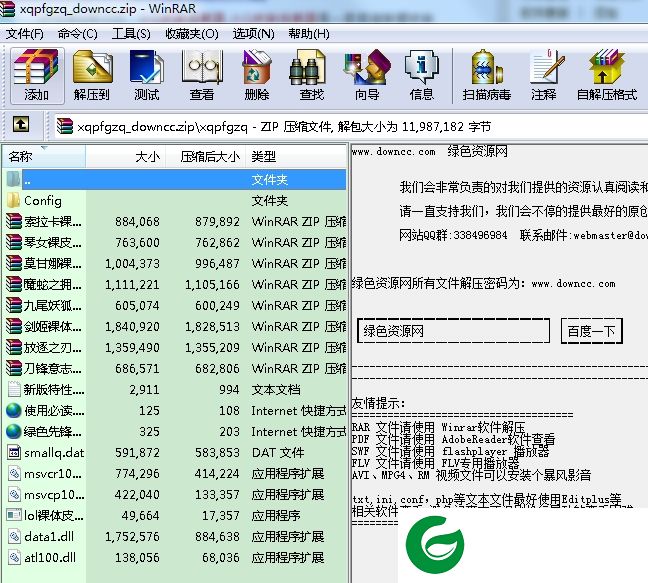Select the 剑姬裸体 archive row
The height and width of the screenshot is (583, 648).
(x=175, y=326)
